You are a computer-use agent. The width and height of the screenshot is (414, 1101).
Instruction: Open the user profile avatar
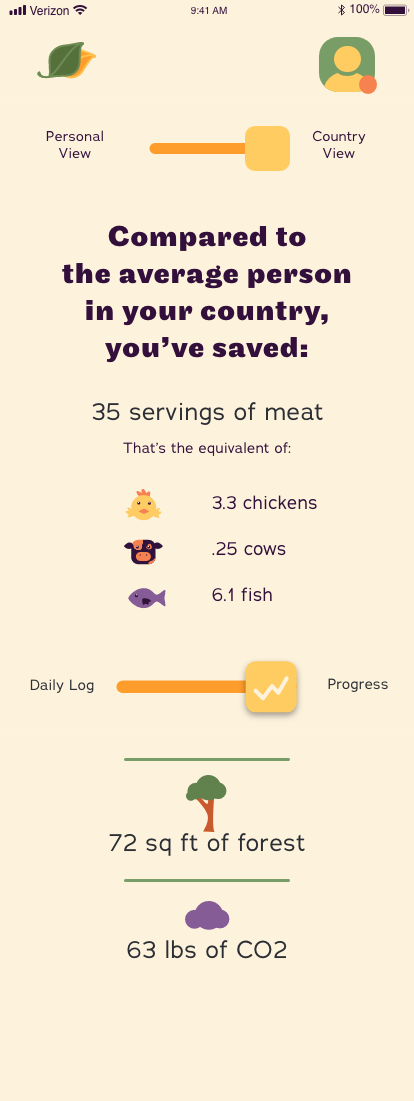(x=347, y=65)
